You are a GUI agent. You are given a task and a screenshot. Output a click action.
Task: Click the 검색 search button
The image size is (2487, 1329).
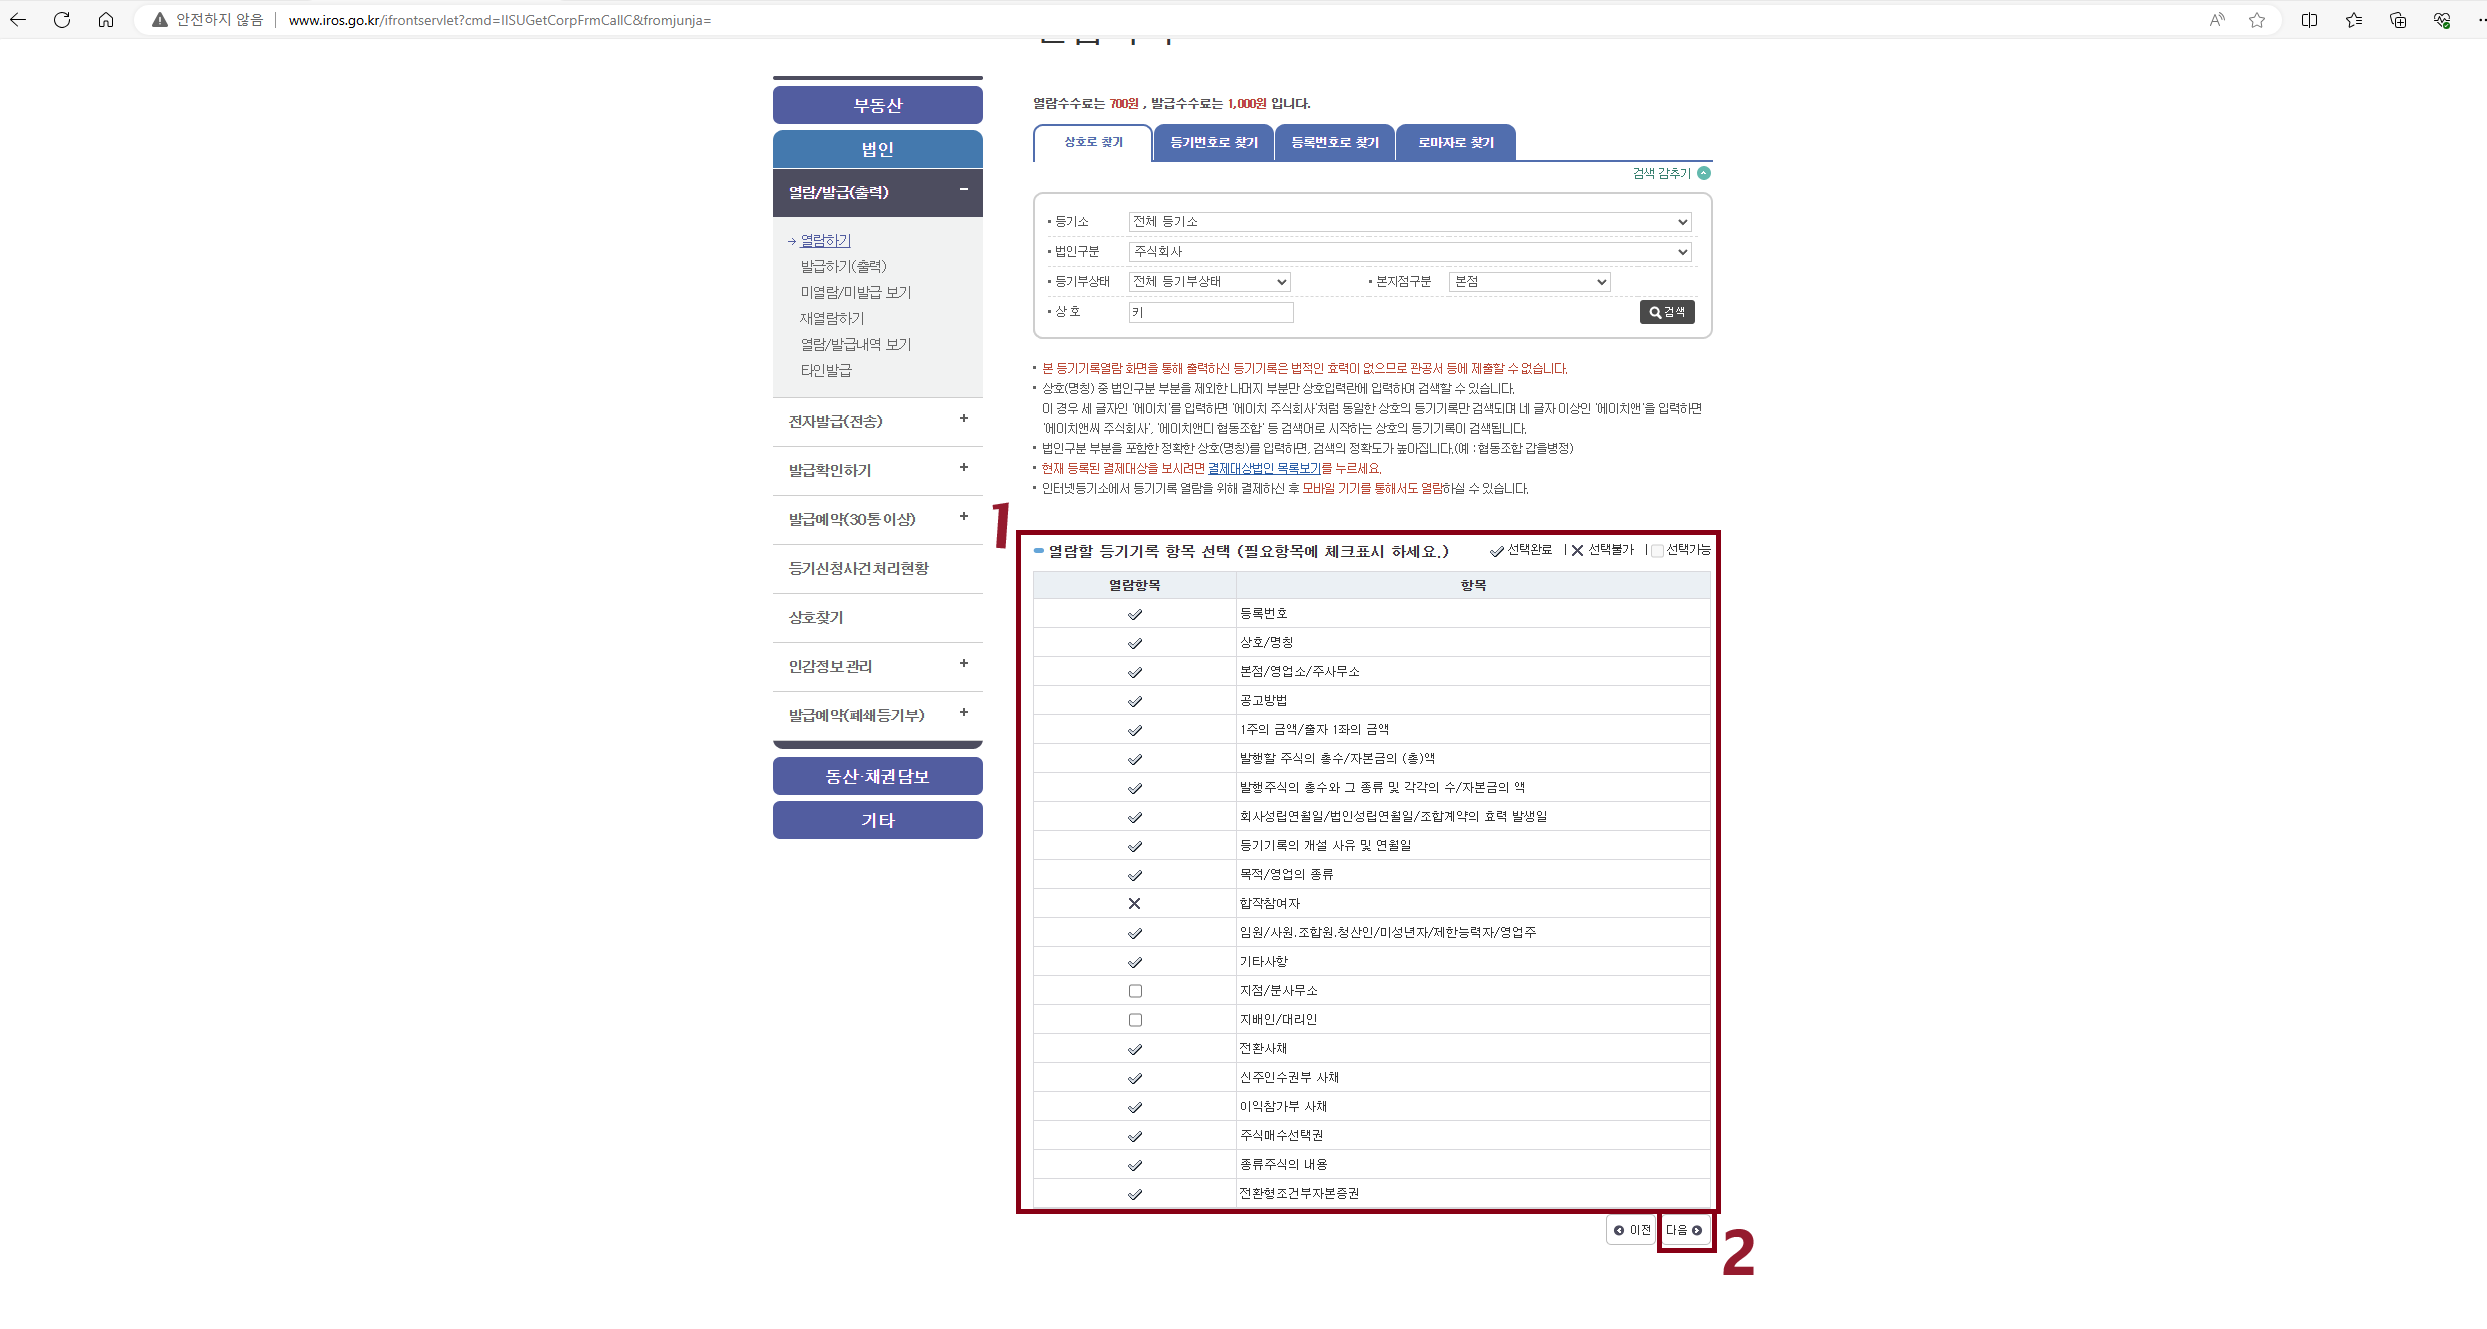pyautogui.click(x=1667, y=312)
